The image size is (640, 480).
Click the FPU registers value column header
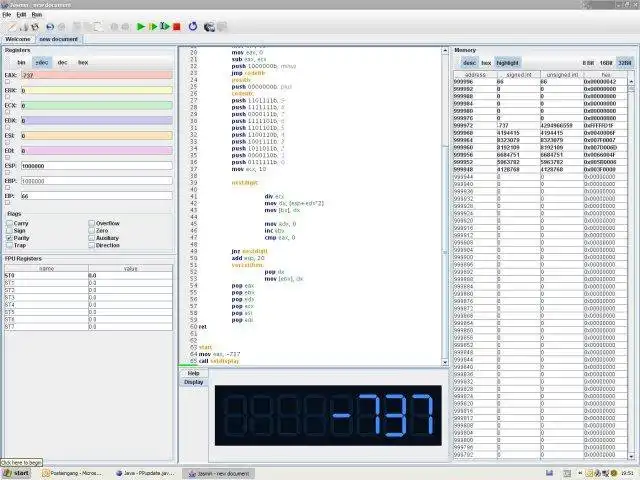coord(130,268)
